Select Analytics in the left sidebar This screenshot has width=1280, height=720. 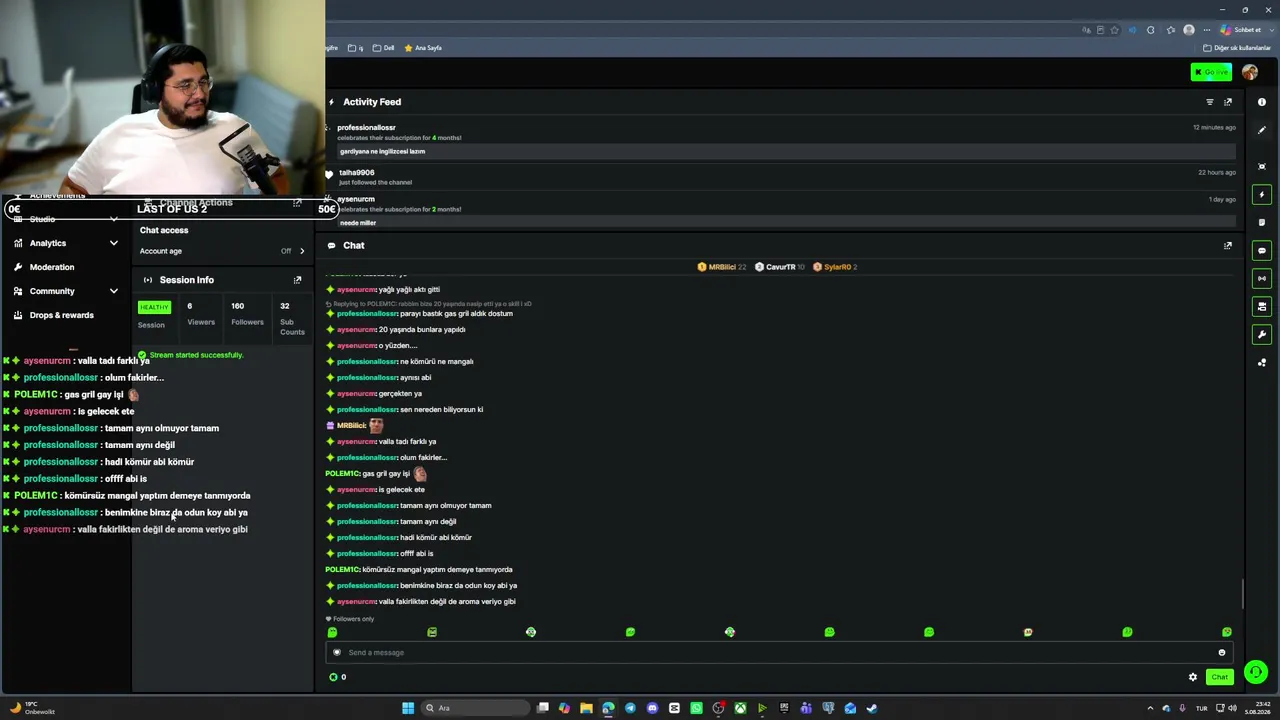click(48, 243)
